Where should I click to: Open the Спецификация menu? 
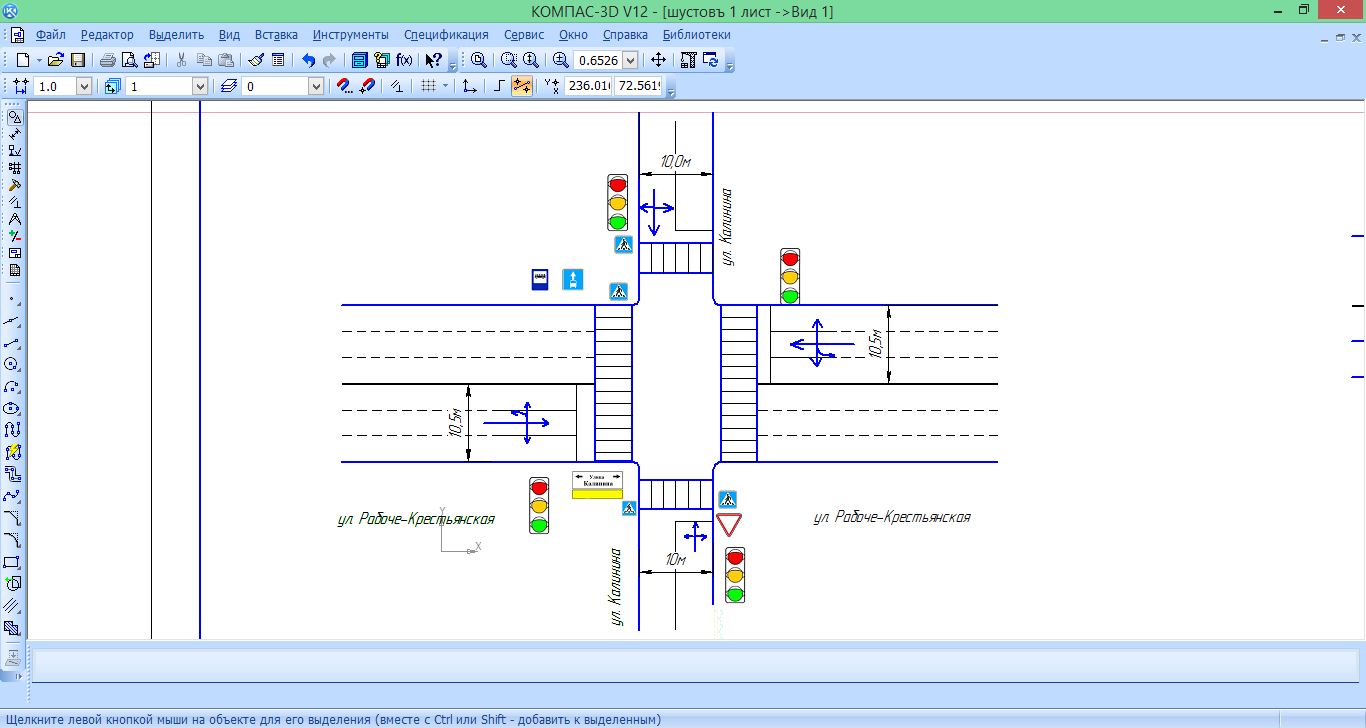click(448, 34)
